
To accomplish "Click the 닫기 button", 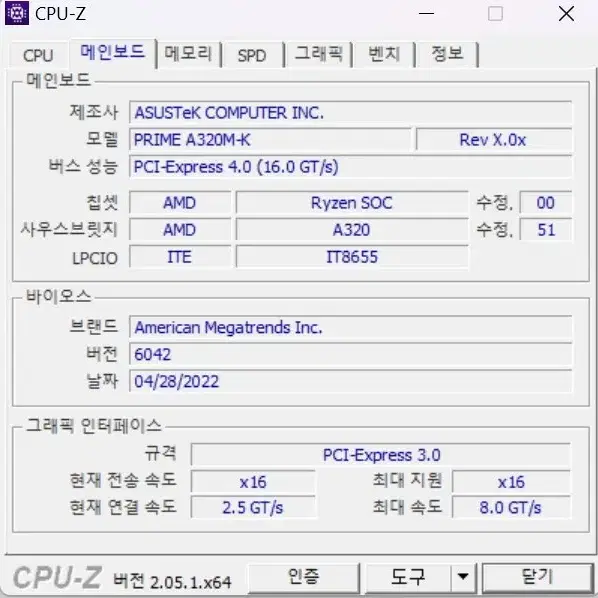I will point(537,577).
